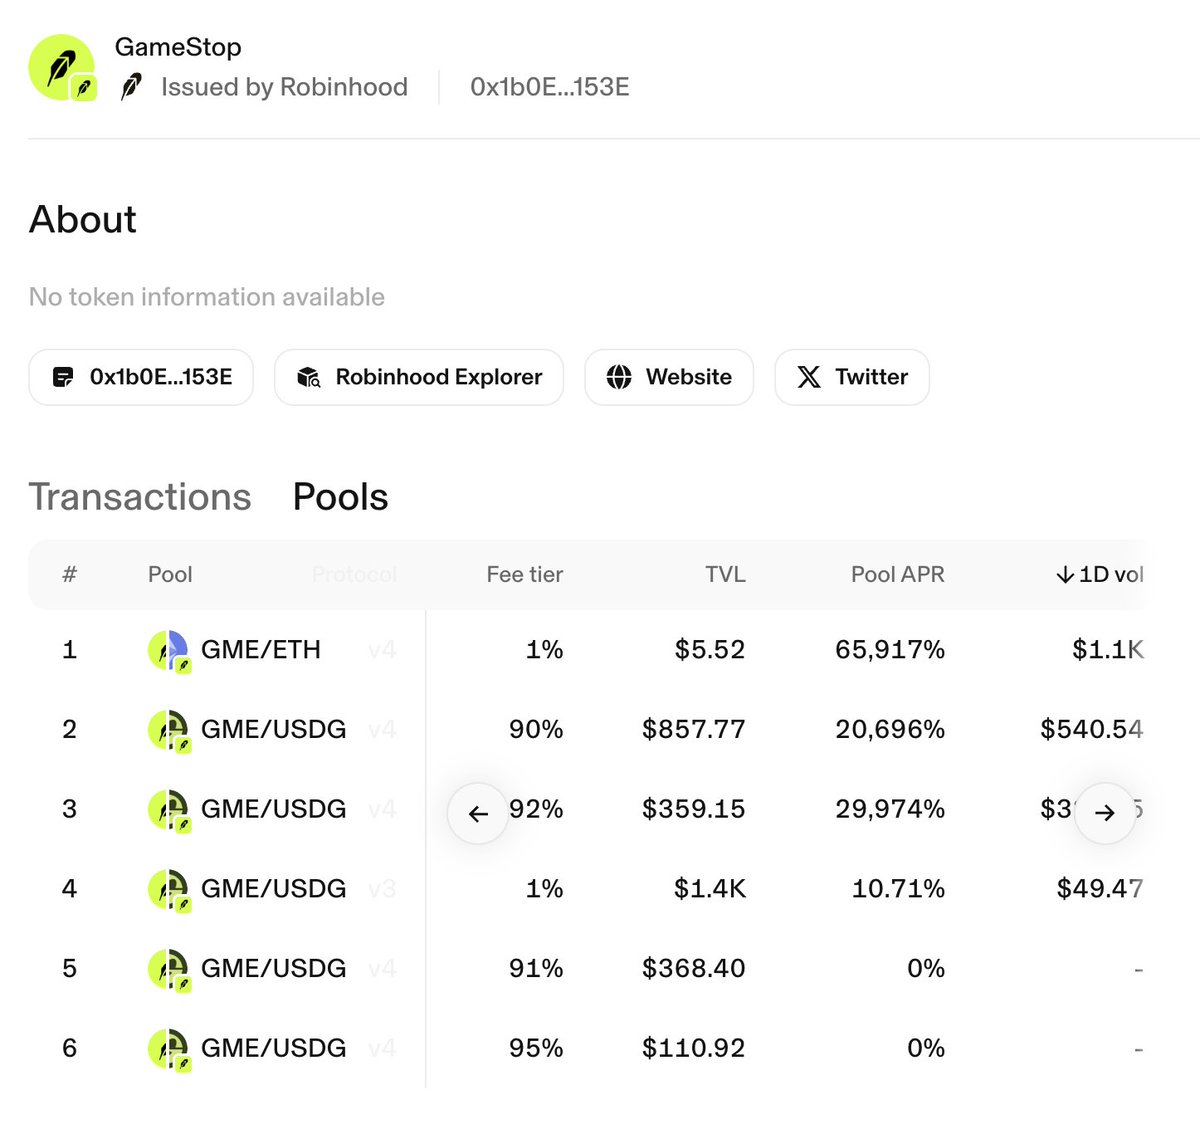Screen dimensions: 1200x1129
Task: Click the $1.4K TVL value
Action: click(710, 888)
